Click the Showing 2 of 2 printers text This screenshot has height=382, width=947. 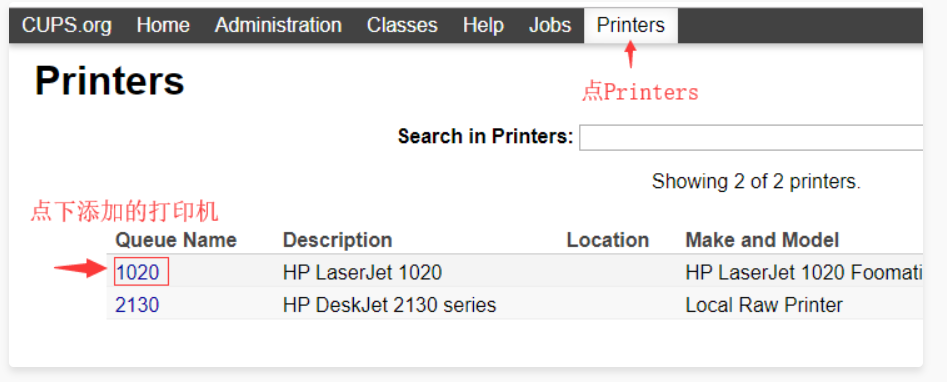click(x=756, y=181)
